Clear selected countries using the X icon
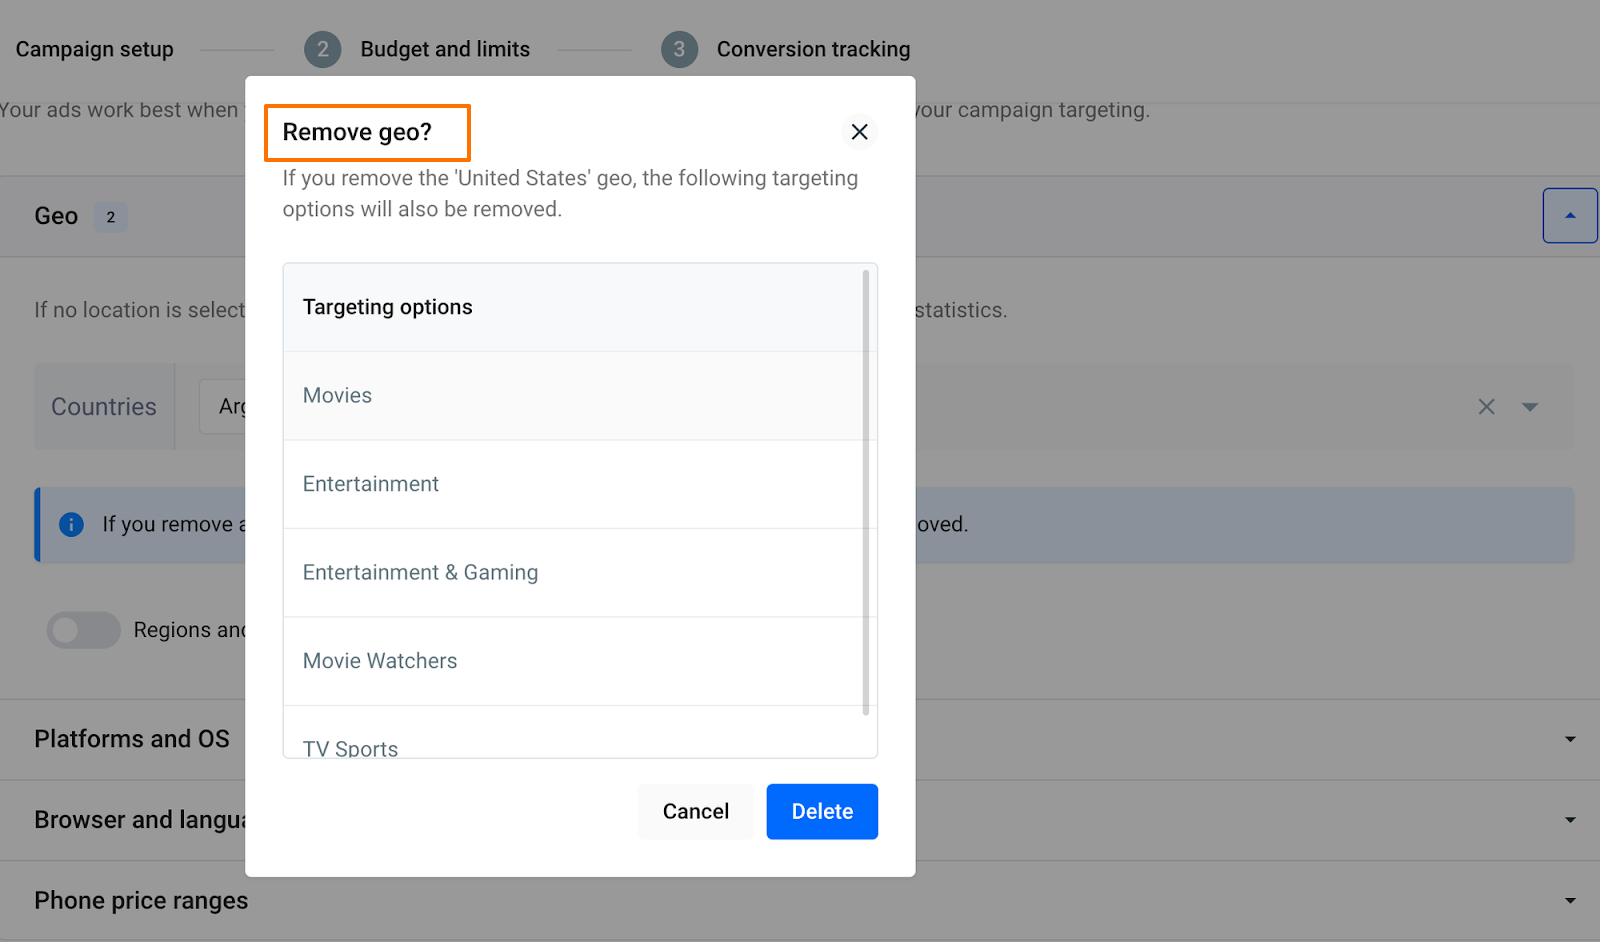 point(1486,406)
